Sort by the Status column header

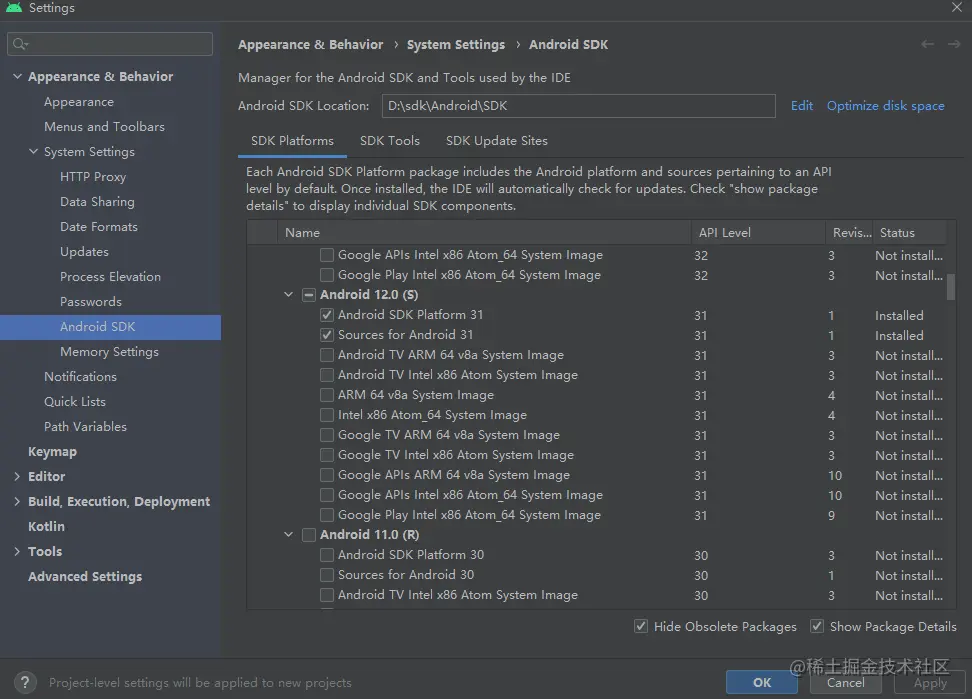909,232
